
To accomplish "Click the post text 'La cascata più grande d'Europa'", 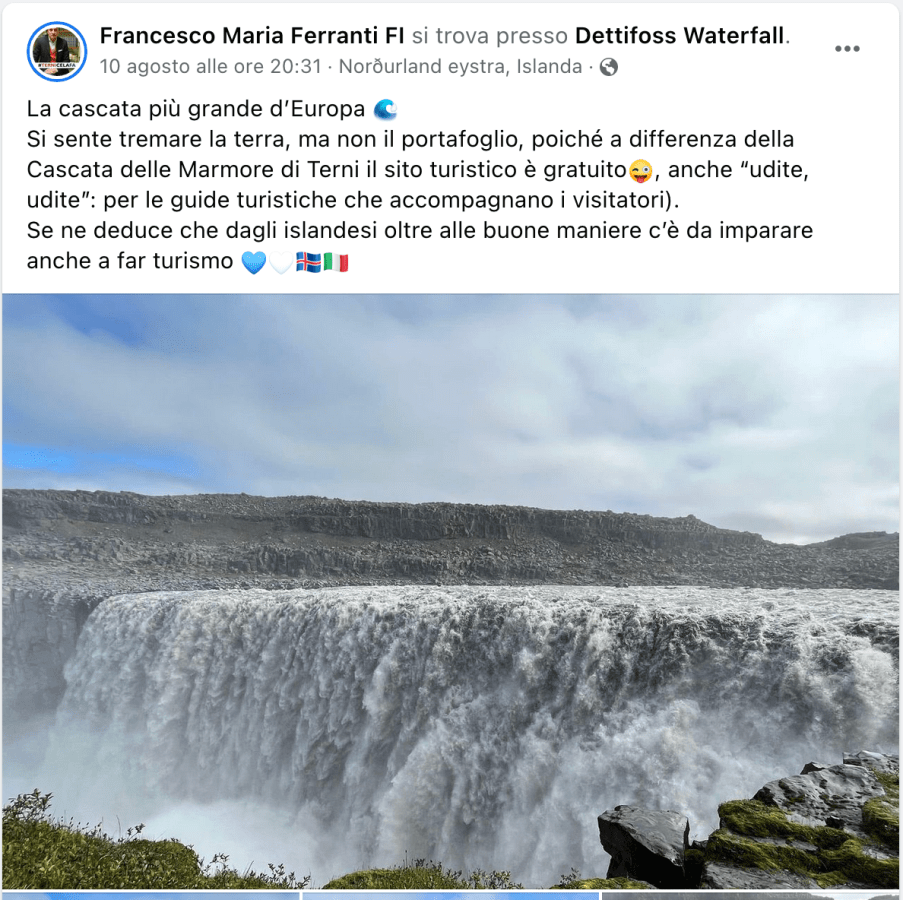I will point(196,109).
